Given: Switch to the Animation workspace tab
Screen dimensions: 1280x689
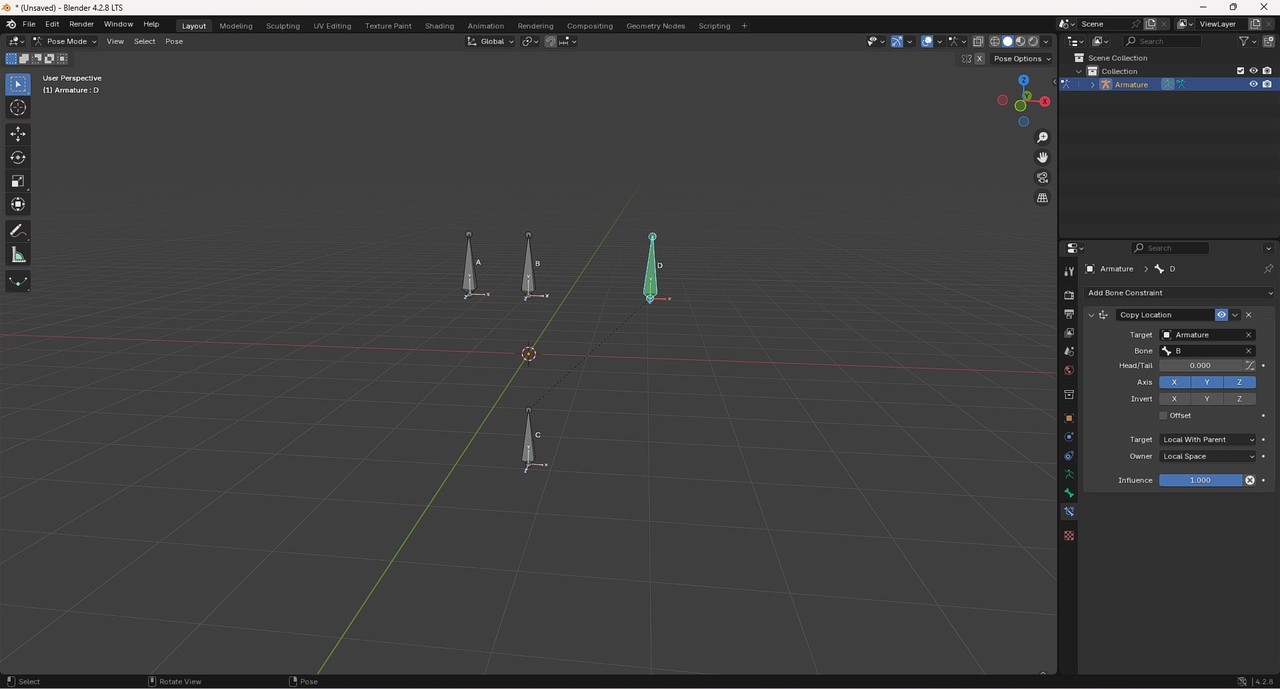Looking at the screenshot, I should coord(486,25).
